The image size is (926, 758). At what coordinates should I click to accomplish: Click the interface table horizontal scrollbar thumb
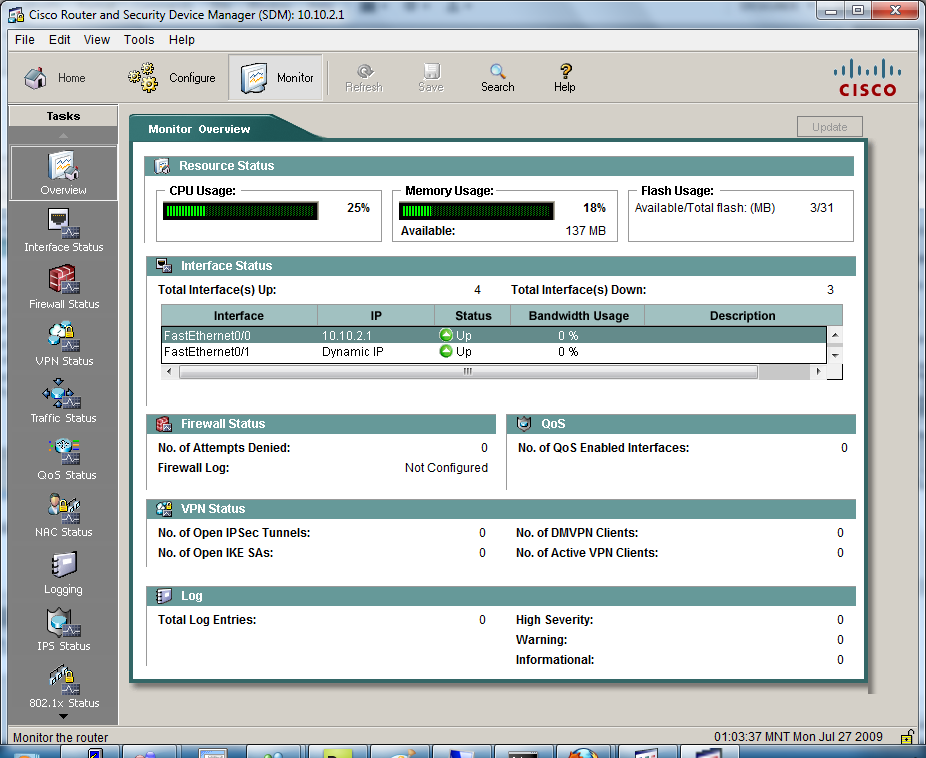[468, 371]
